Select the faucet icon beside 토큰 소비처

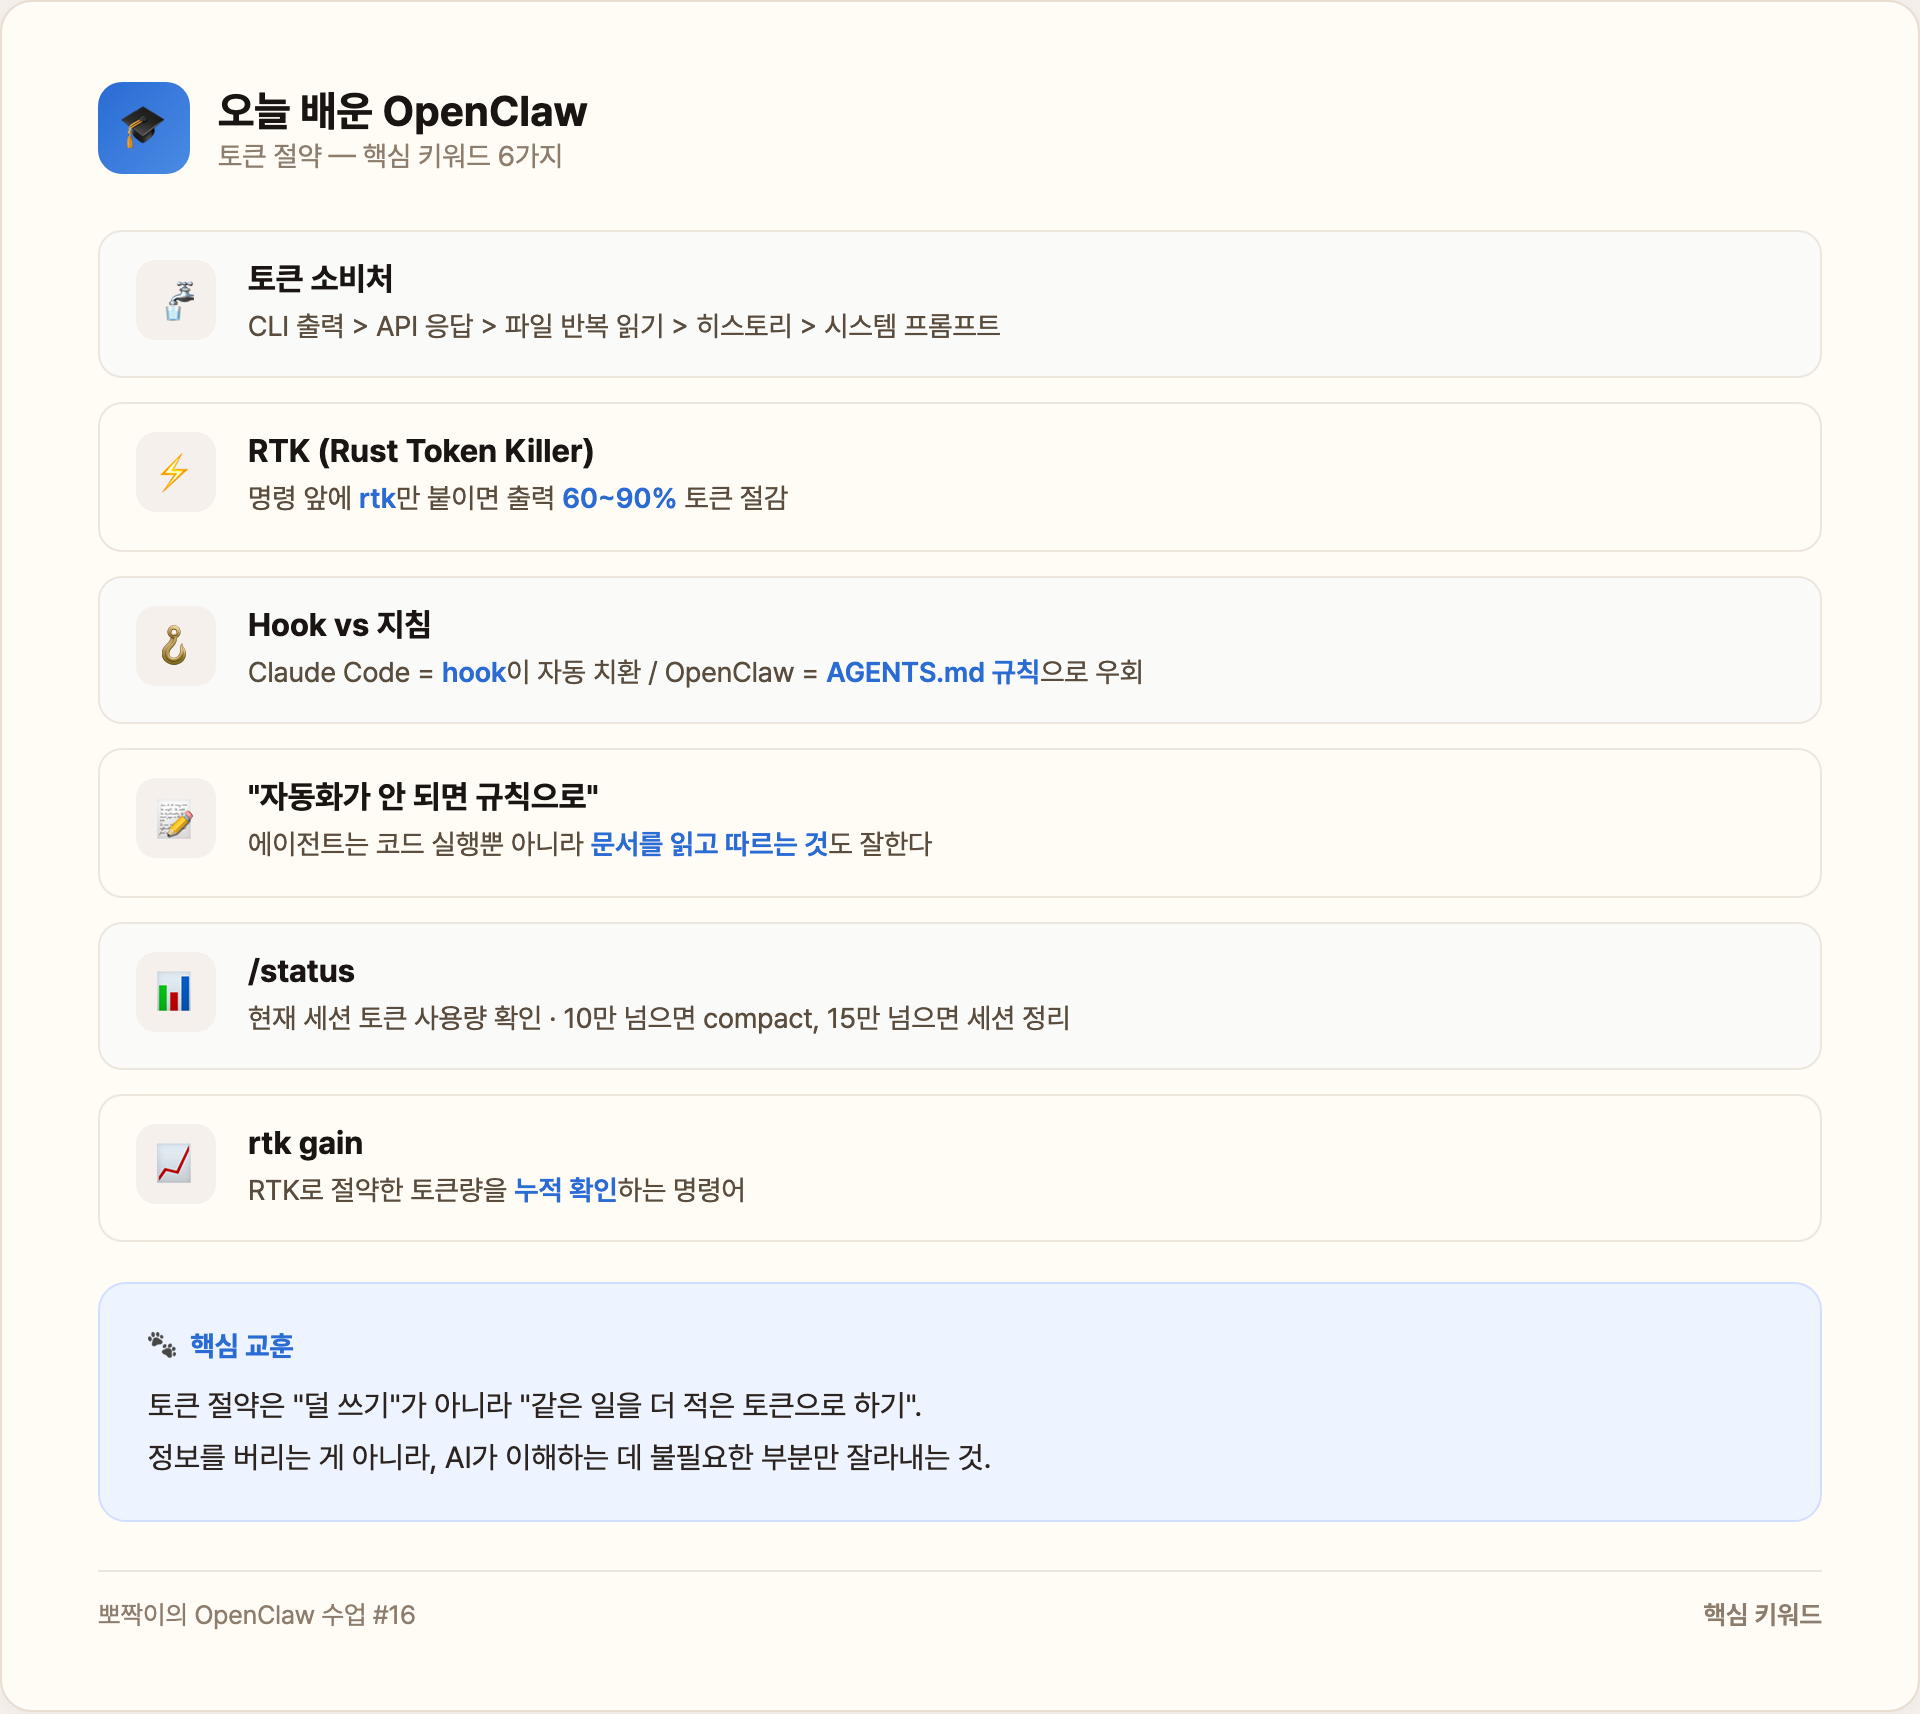tap(175, 300)
